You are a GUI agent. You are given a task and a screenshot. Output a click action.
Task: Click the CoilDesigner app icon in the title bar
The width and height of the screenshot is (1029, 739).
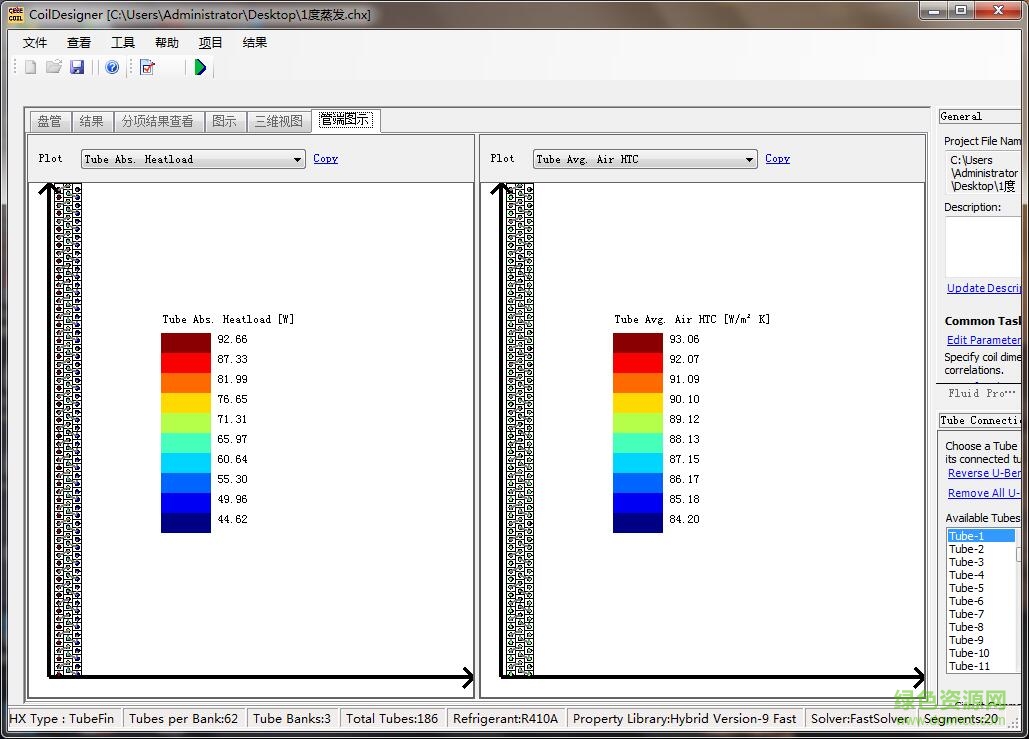coord(15,14)
